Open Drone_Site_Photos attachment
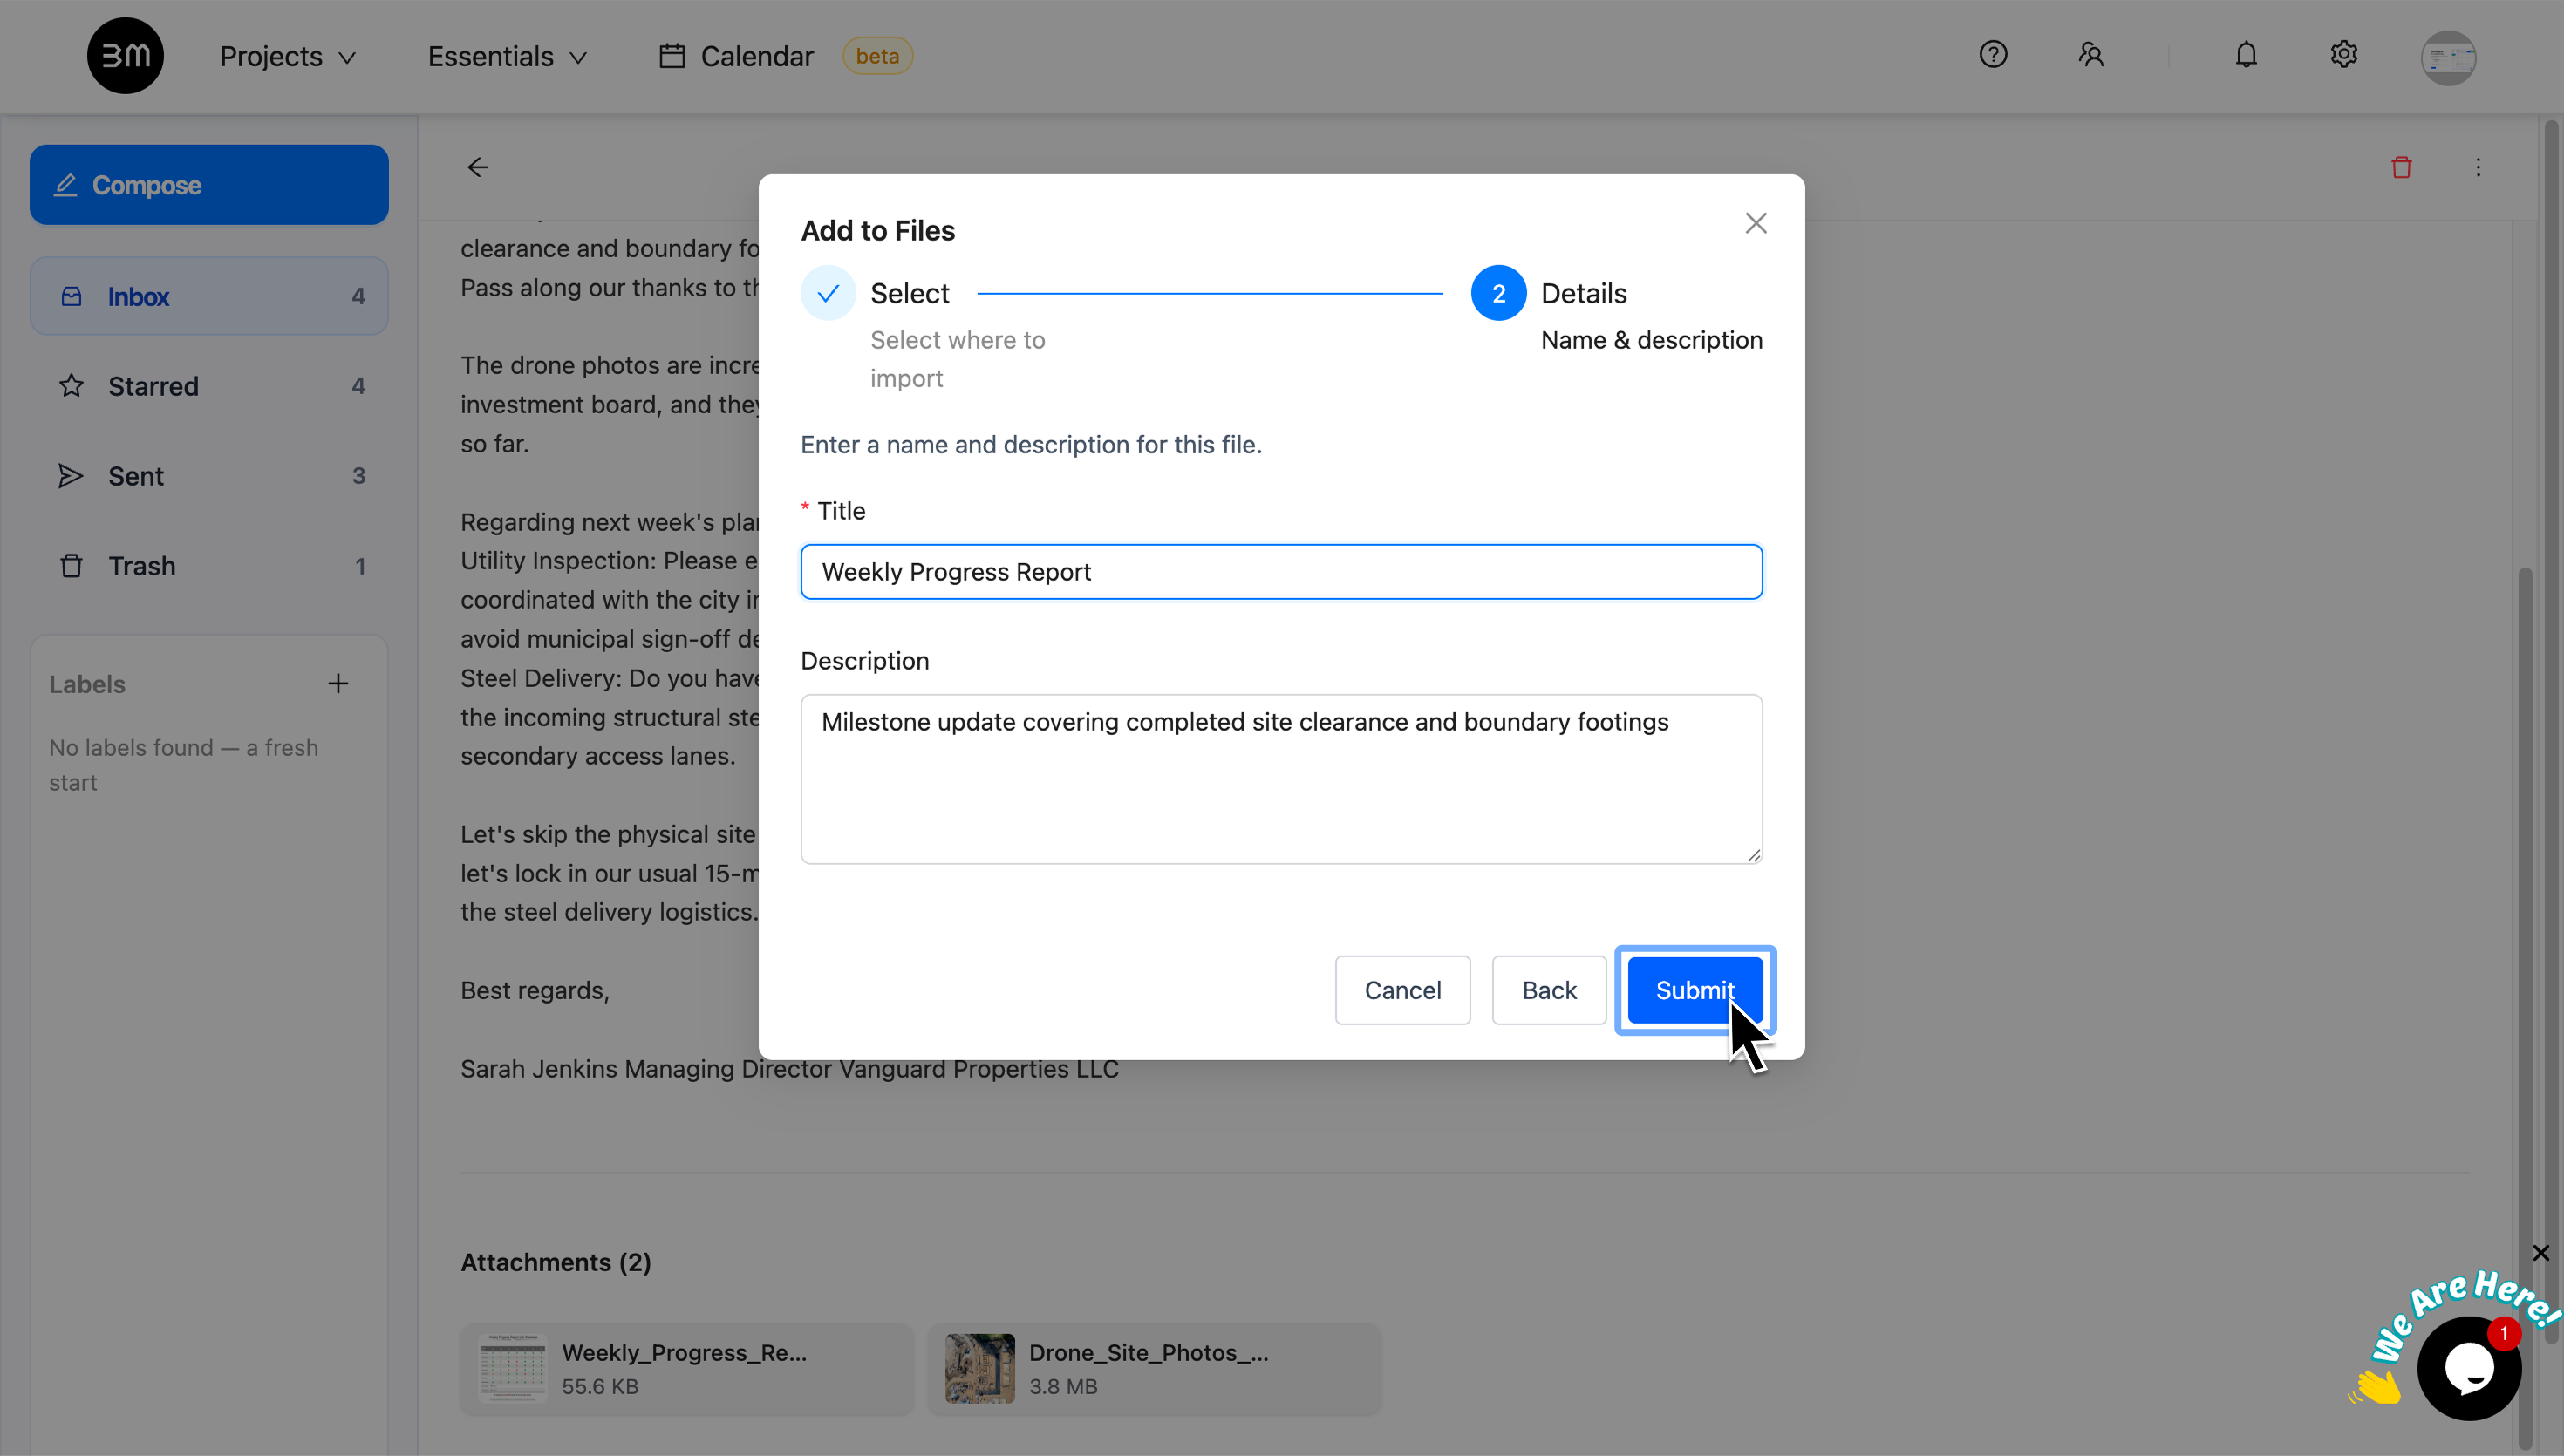This screenshot has height=1456, width=2564. (1154, 1369)
